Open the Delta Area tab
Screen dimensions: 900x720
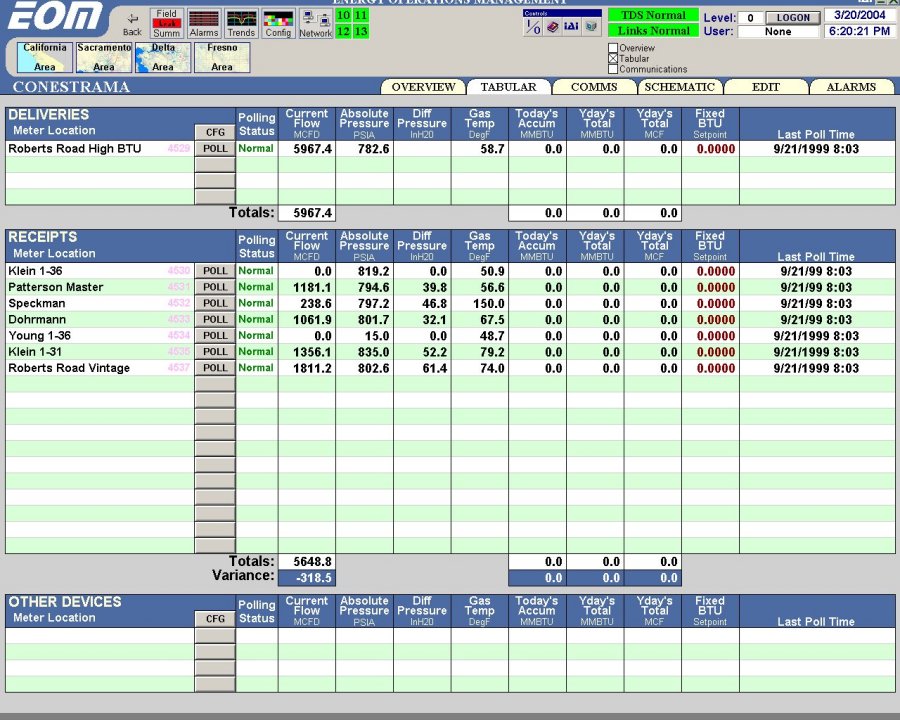pyautogui.click(x=161, y=58)
